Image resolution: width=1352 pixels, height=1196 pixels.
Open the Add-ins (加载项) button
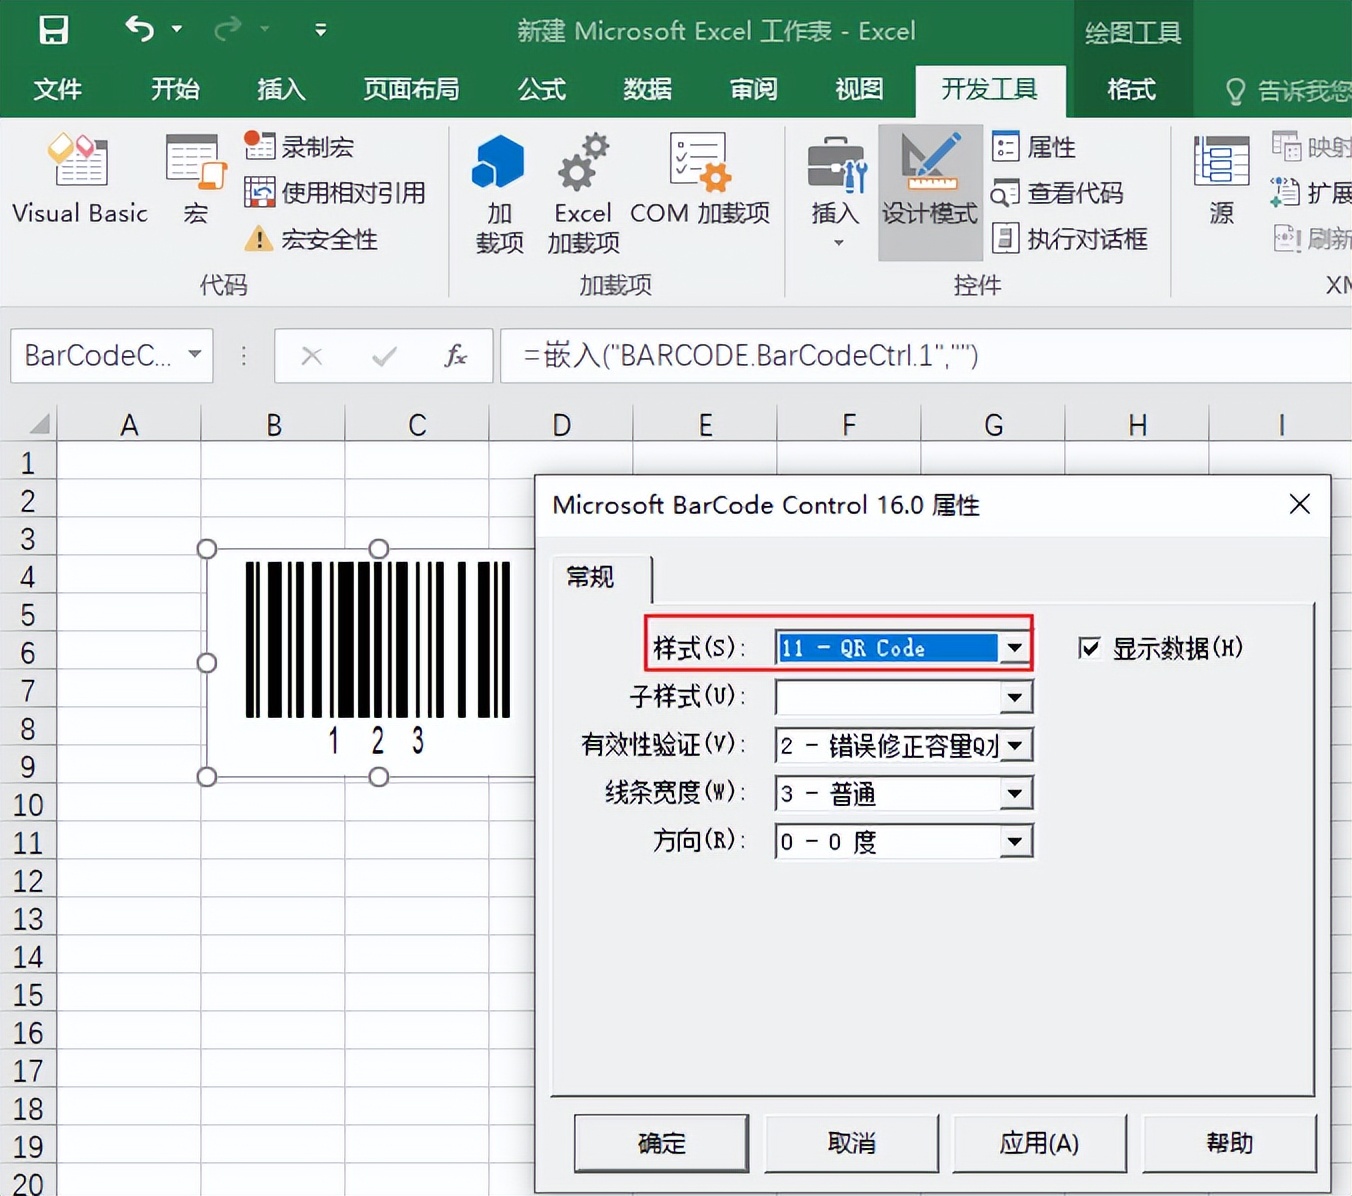[x=499, y=194]
